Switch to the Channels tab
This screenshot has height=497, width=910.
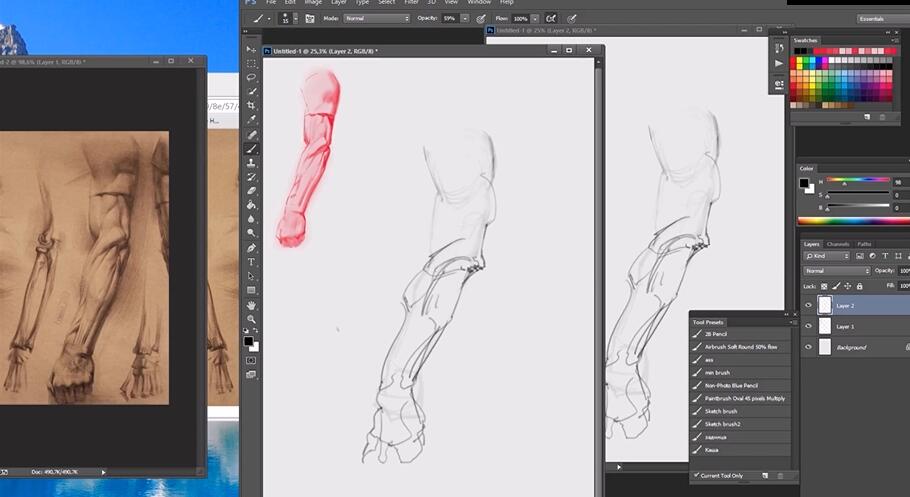point(838,244)
